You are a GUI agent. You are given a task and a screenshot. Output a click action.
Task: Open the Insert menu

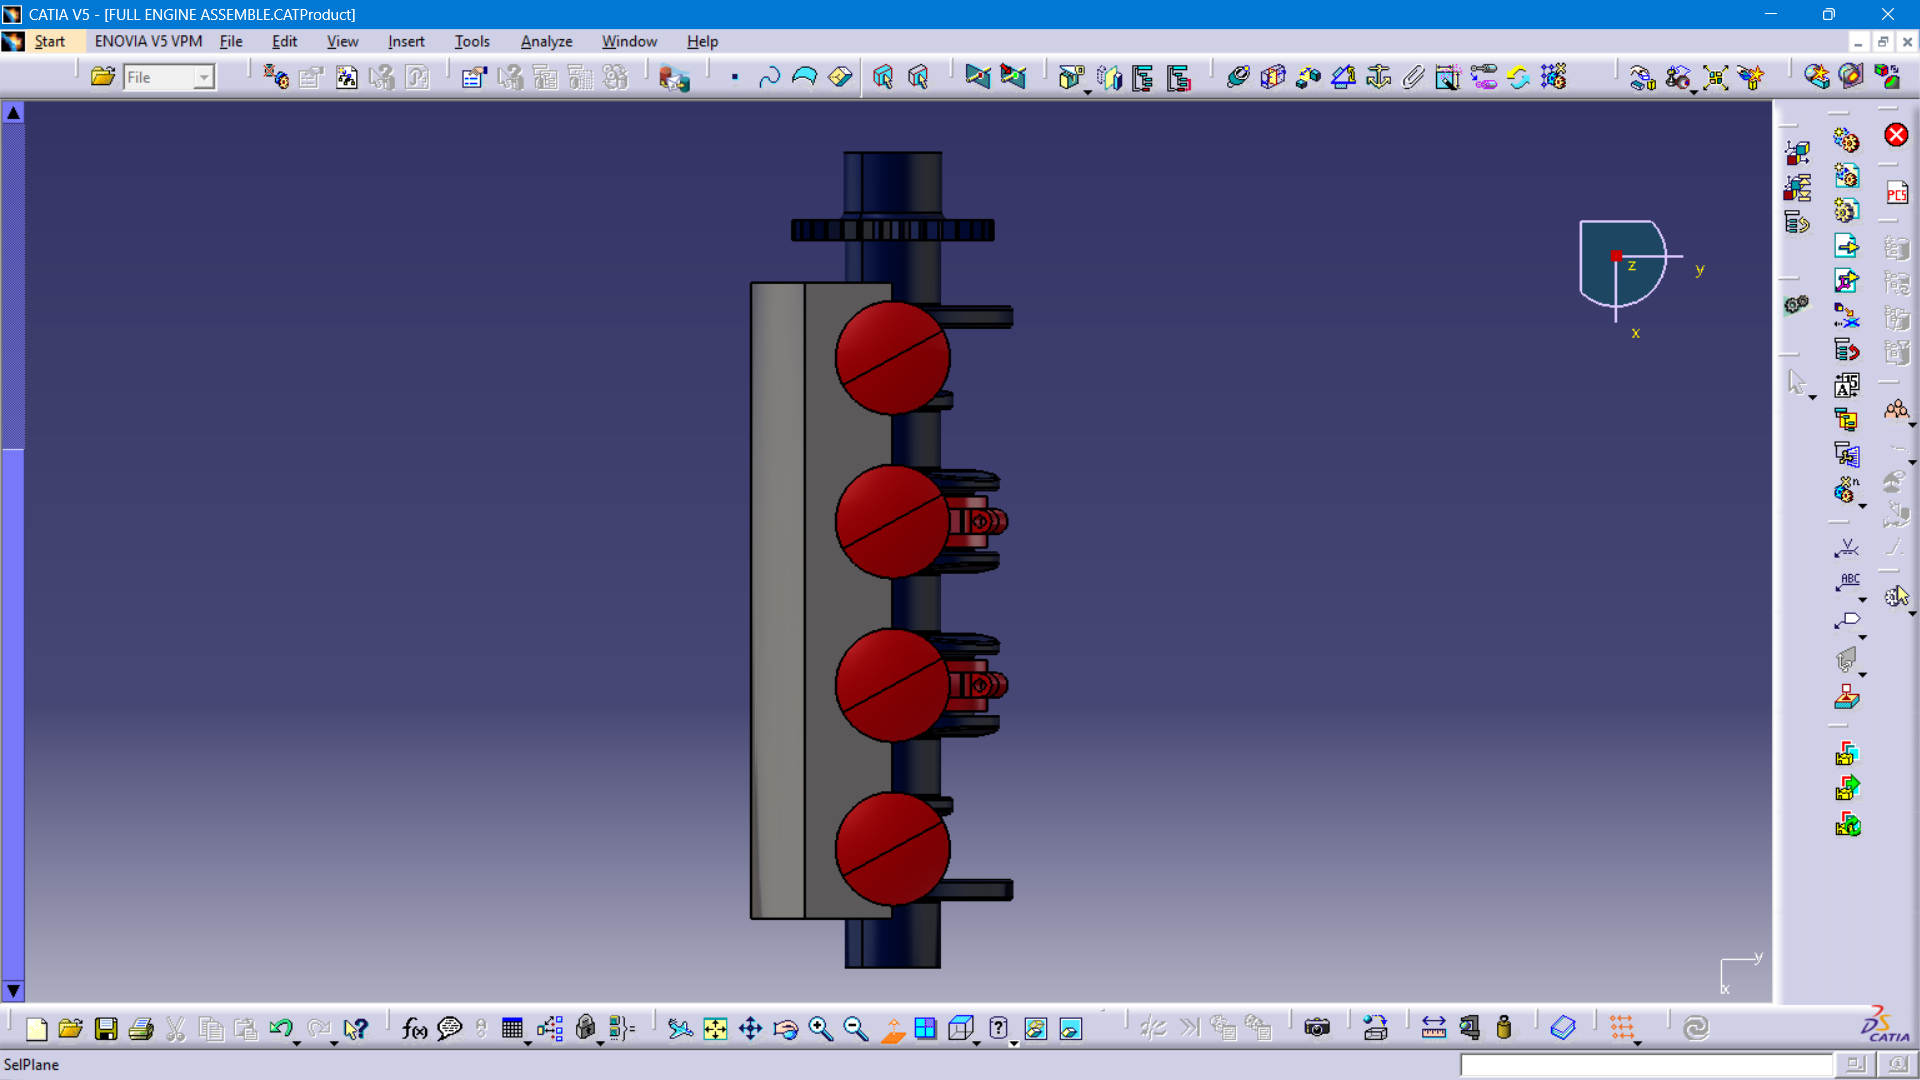(x=406, y=41)
